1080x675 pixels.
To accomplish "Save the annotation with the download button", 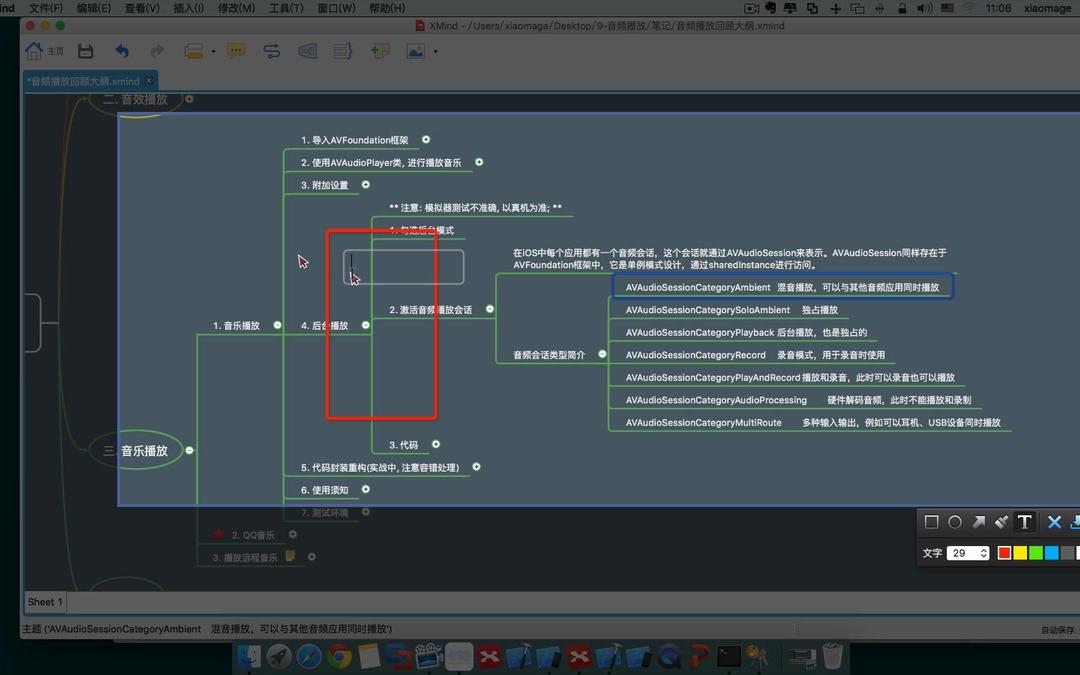I will [x=1075, y=521].
